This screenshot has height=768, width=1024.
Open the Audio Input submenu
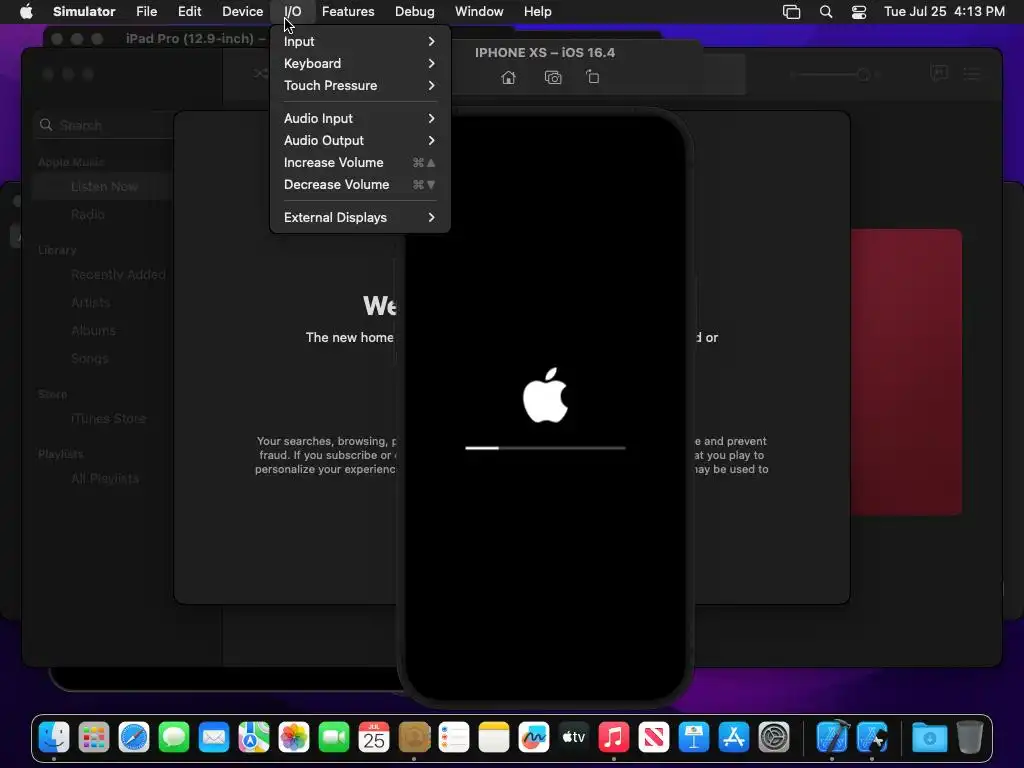(360, 118)
